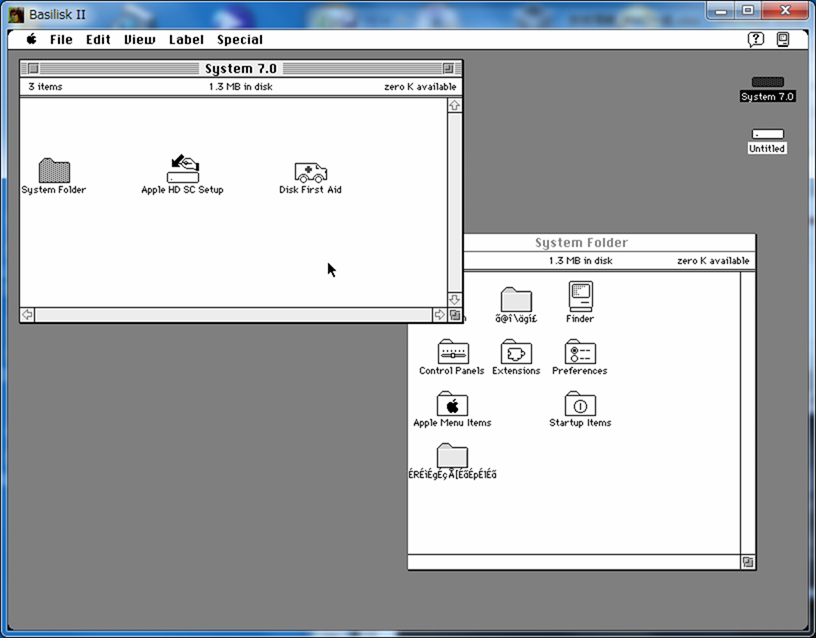The width and height of the screenshot is (816, 638).
Task: Click the Finder icon in System Folder
Action: (x=580, y=297)
